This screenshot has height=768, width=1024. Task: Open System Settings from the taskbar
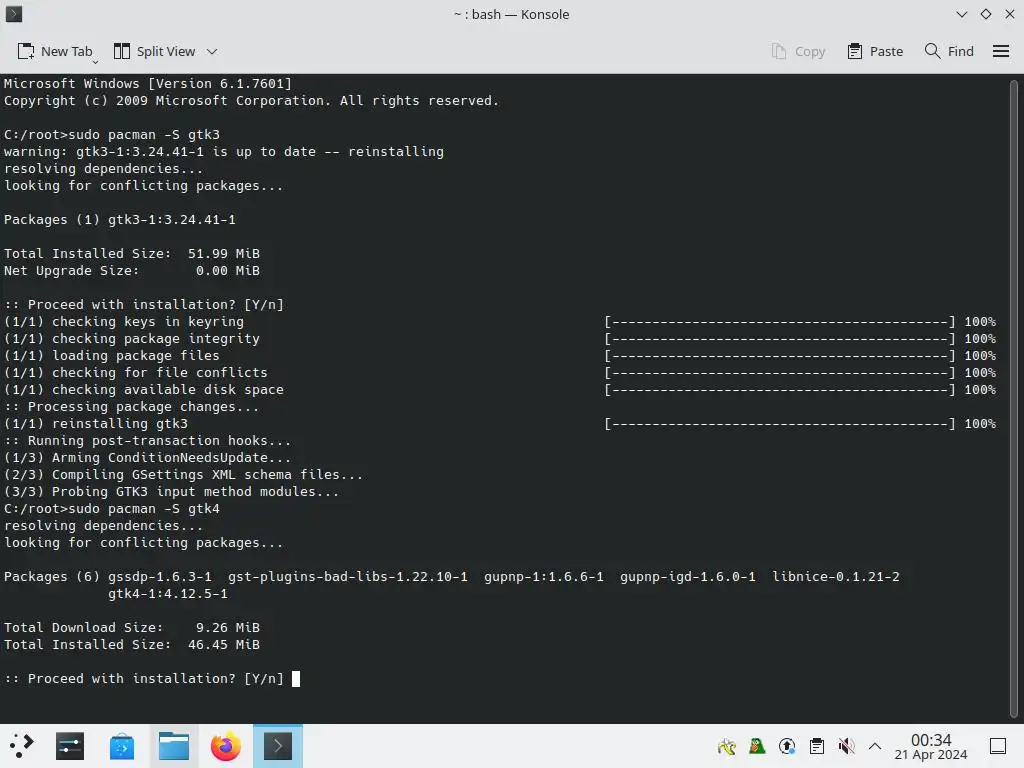pyautogui.click(x=70, y=746)
